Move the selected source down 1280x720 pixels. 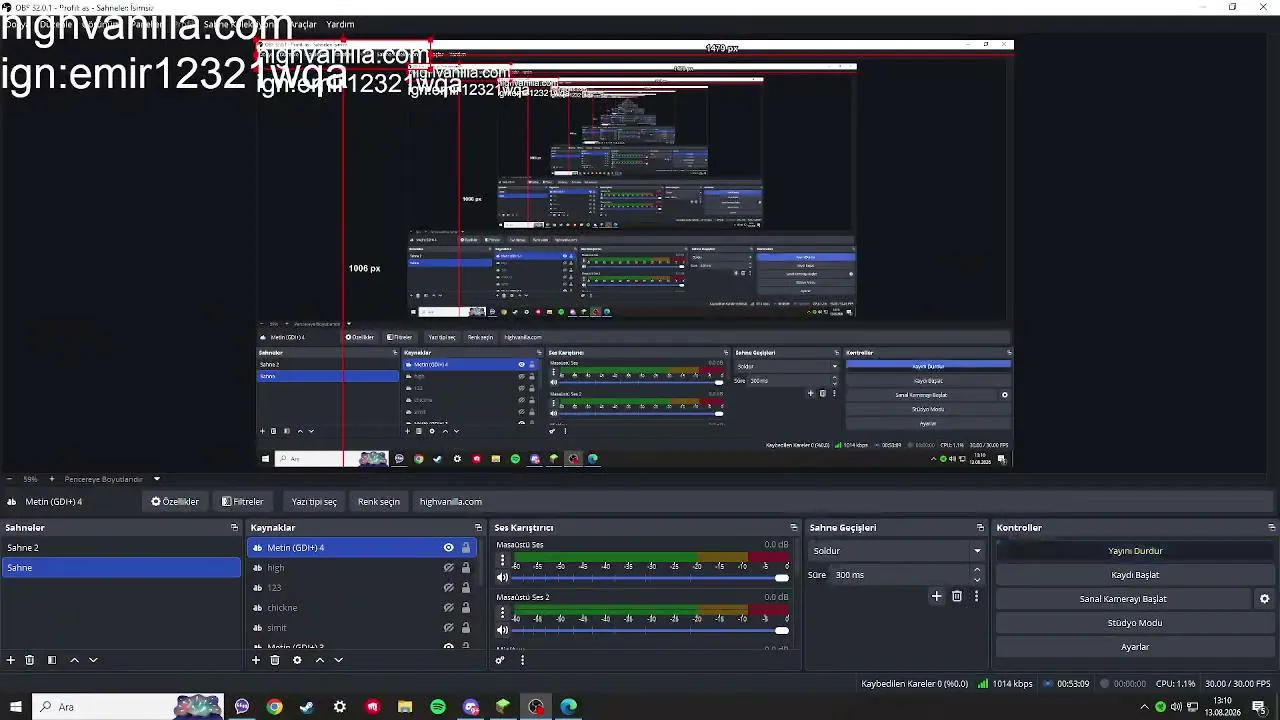338,660
